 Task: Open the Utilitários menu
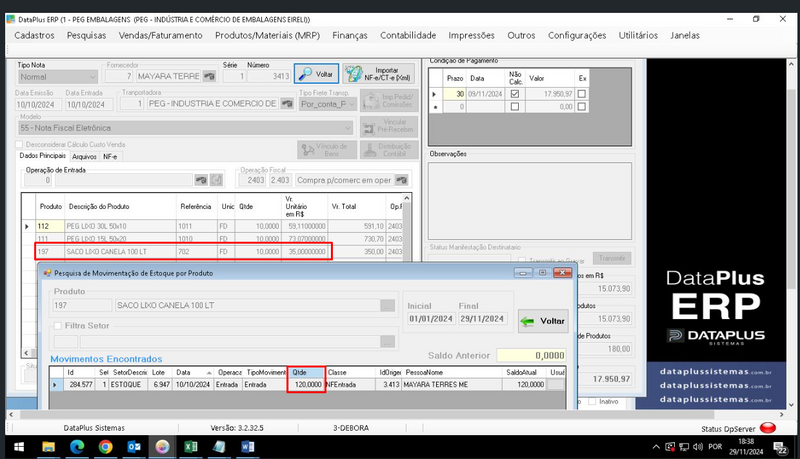[x=638, y=35]
